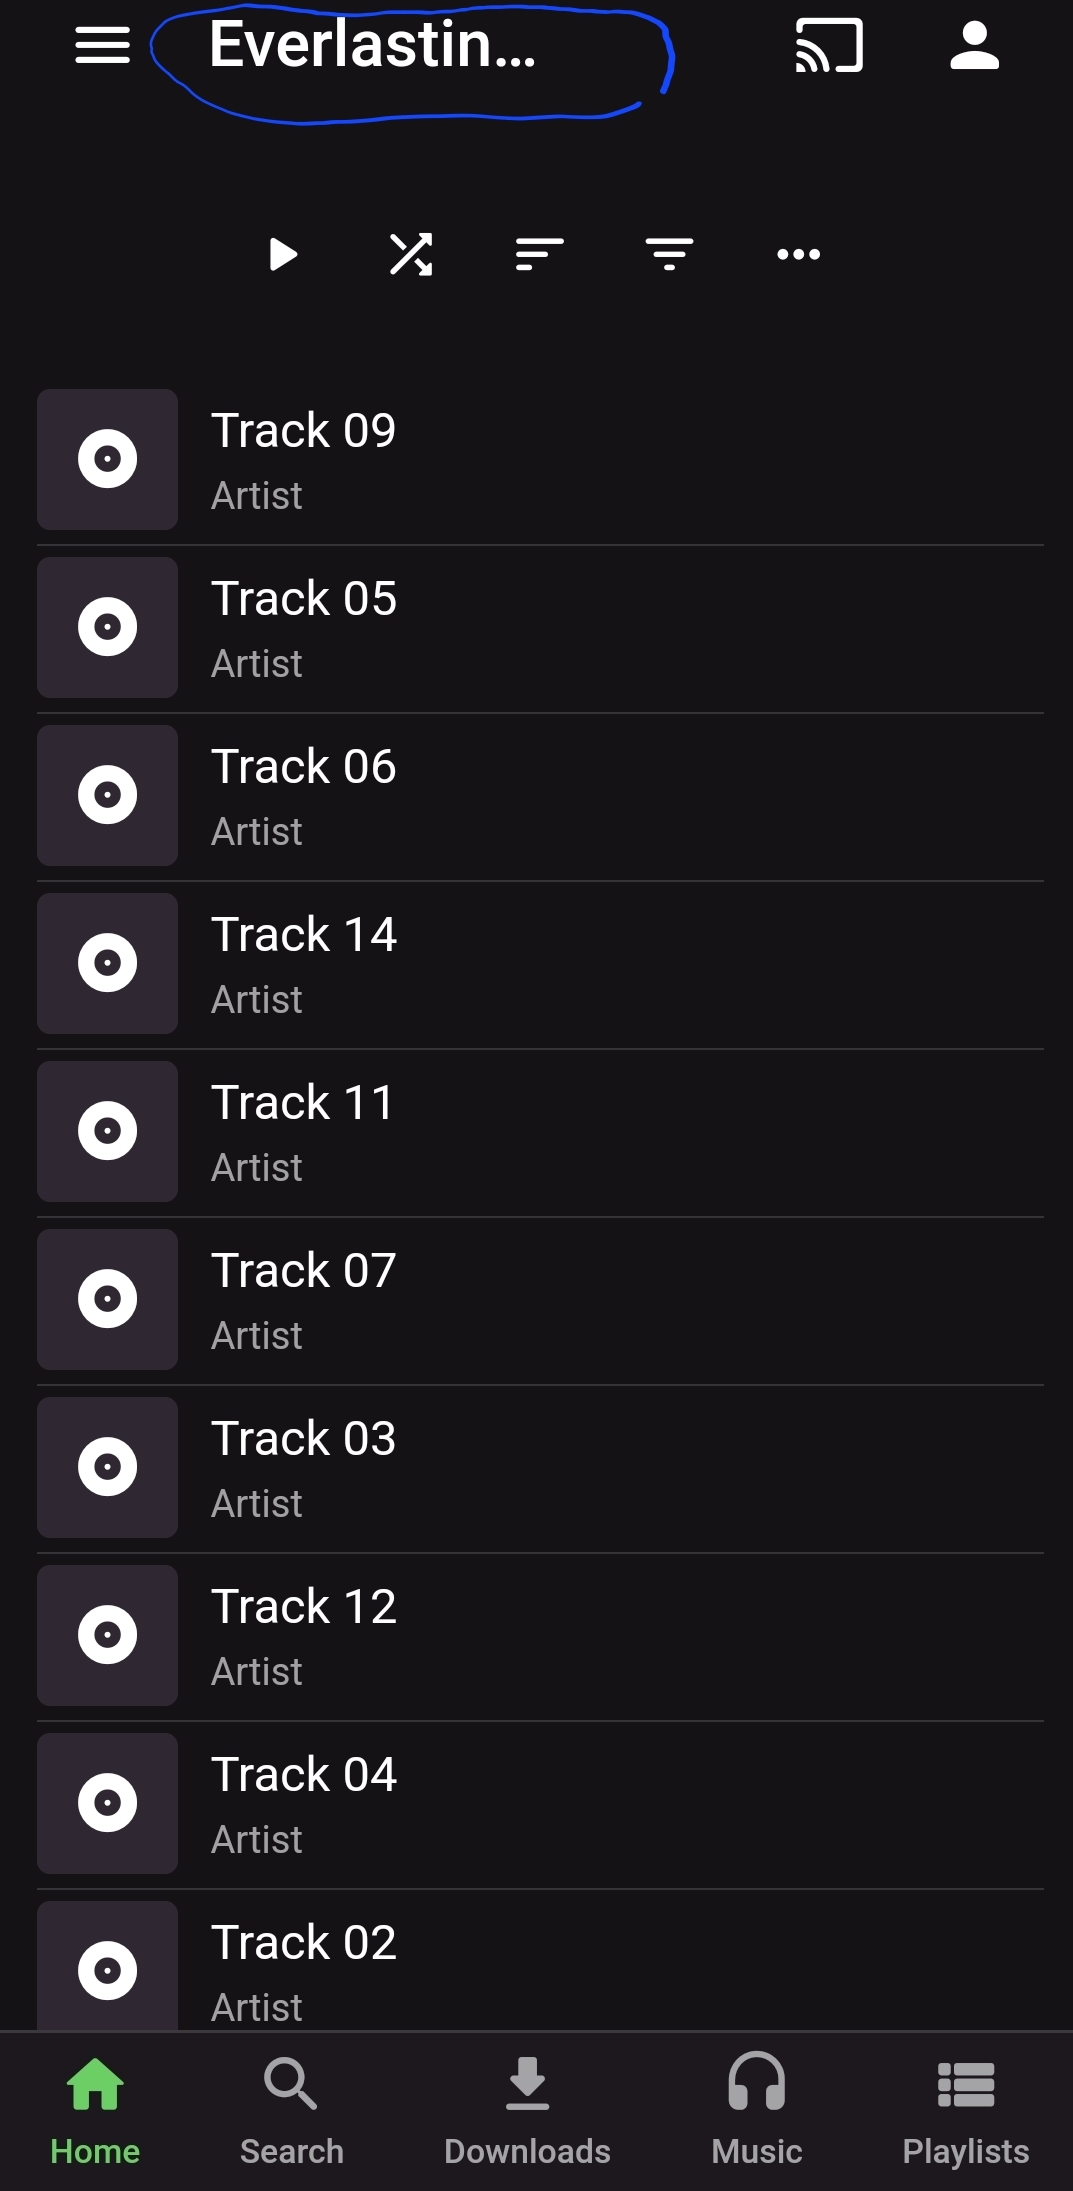Click the Track 11 disc thumbnail
The width and height of the screenshot is (1073, 2191).
tap(108, 1132)
